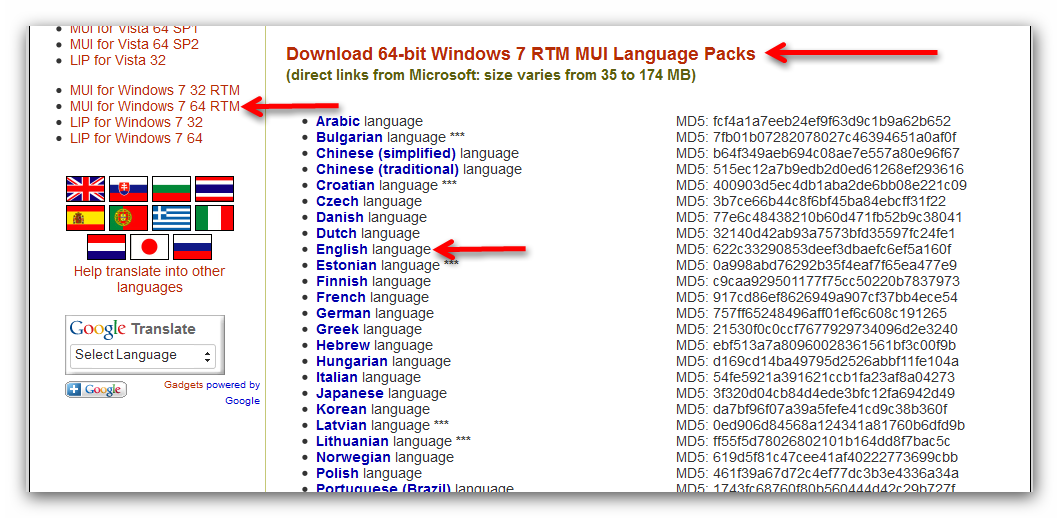Click the Slovakia flag icon
The width and height of the screenshot is (1059, 518).
pyautogui.click(x=128, y=188)
